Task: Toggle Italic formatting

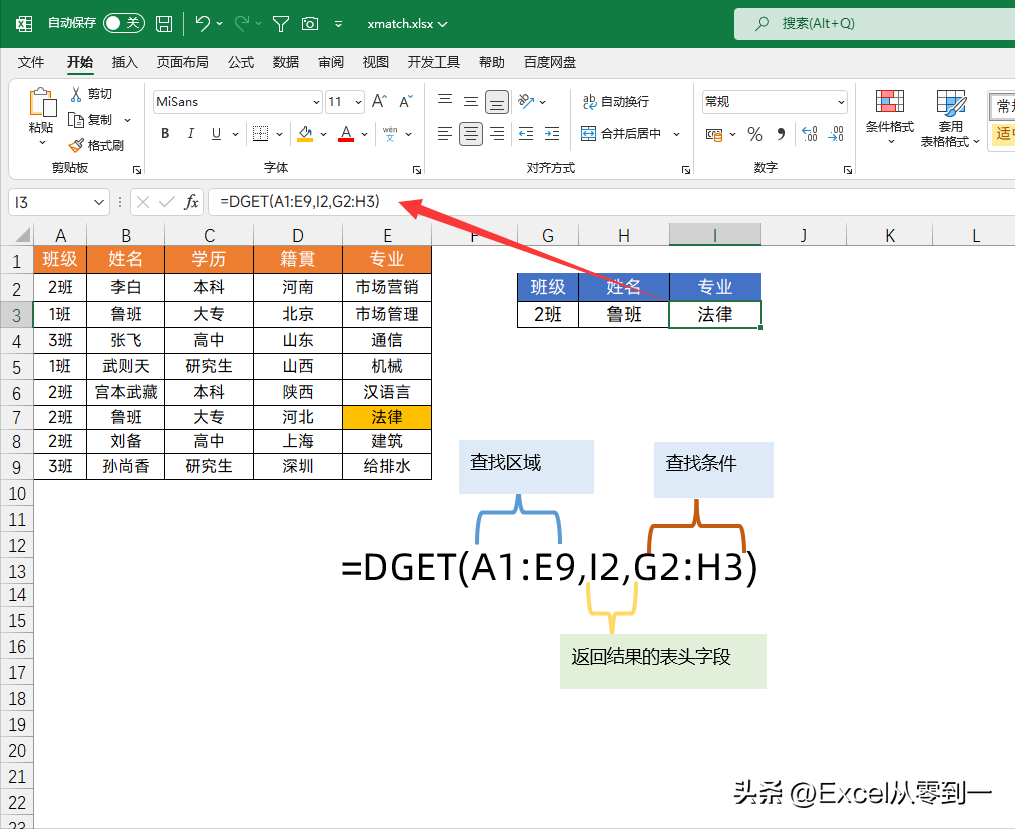Action: [190, 134]
